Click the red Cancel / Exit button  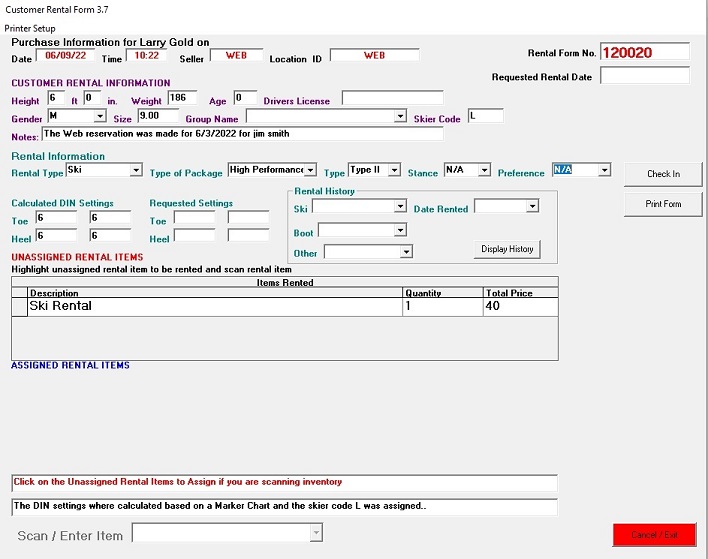tap(653, 535)
